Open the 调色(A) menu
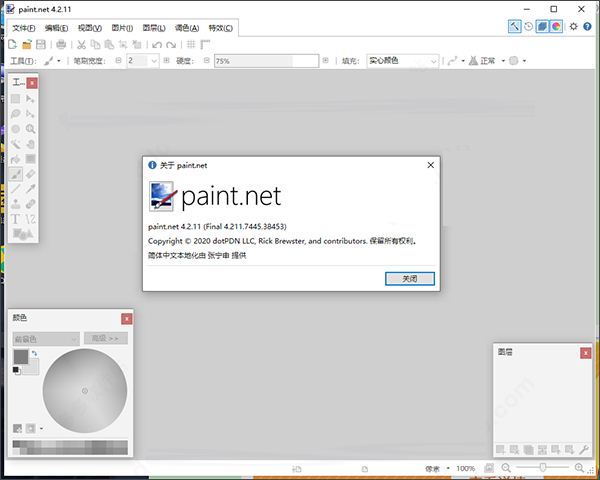 (x=187, y=28)
